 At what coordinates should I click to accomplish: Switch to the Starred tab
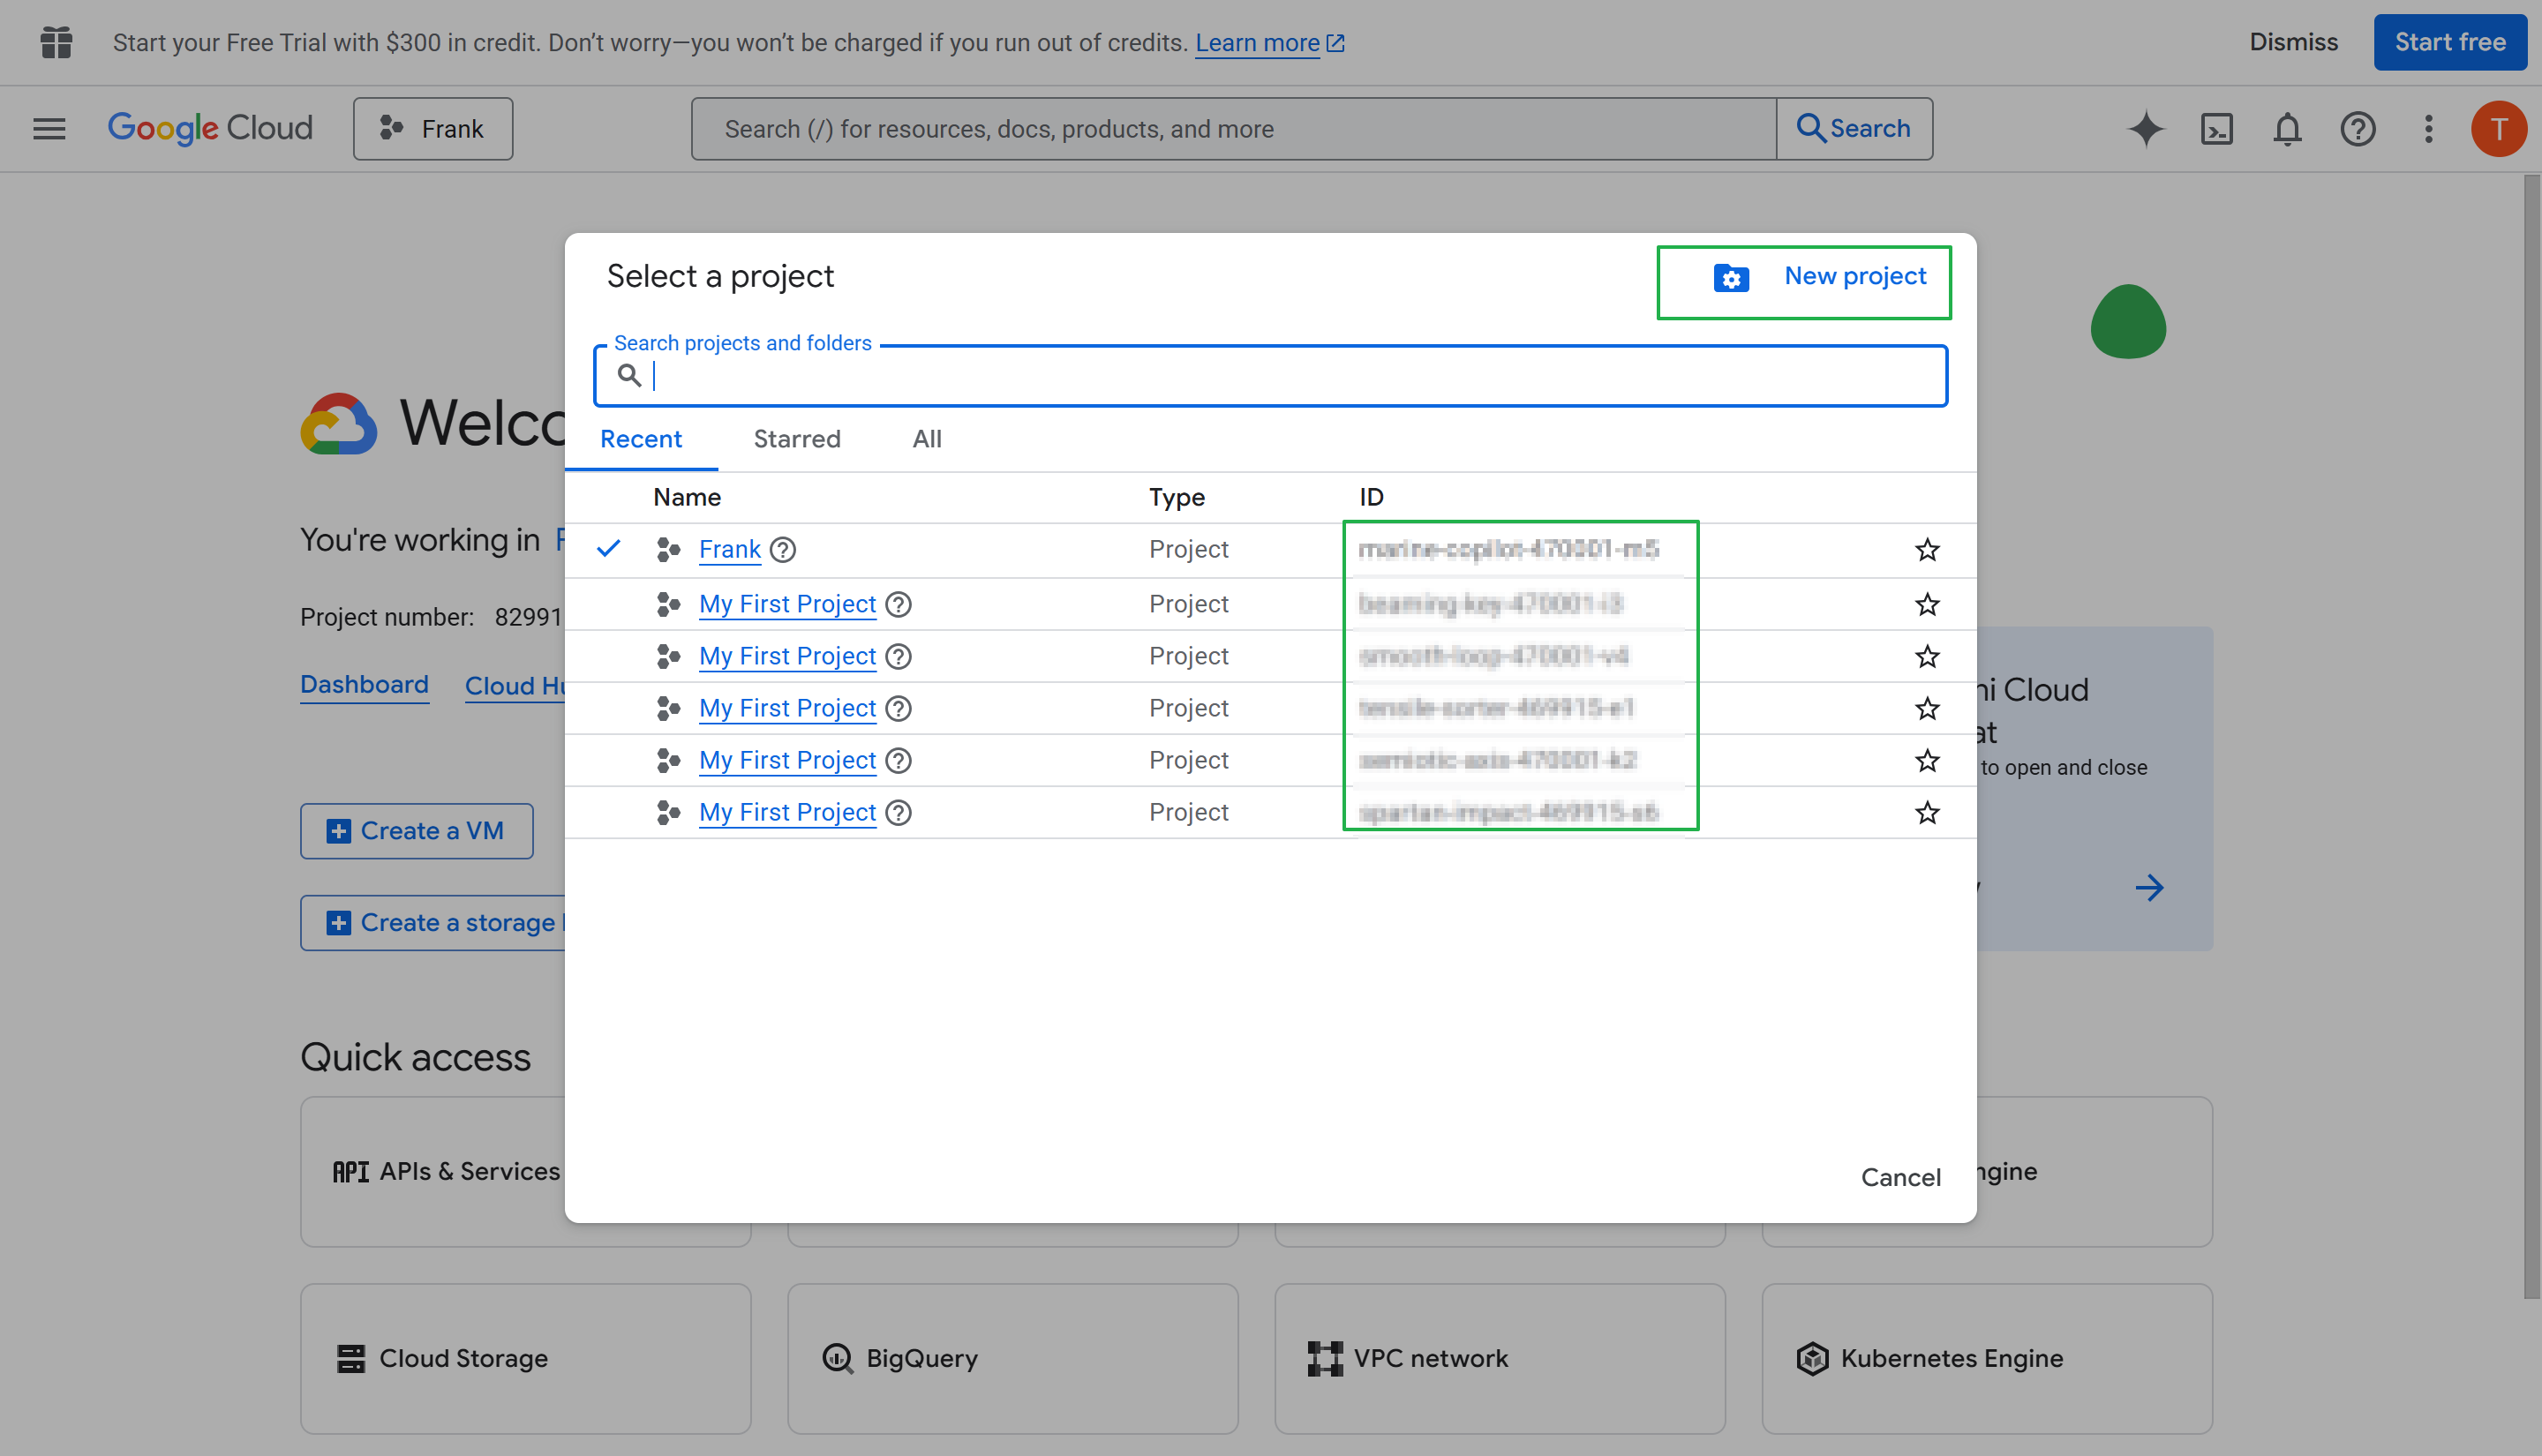(797, 439)
